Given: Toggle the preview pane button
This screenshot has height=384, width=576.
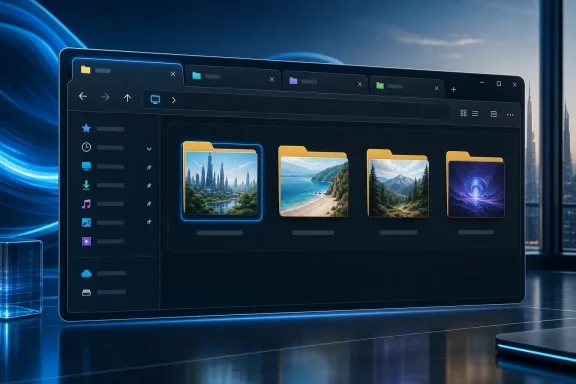Looking at the screenshot, I should click(x=494, y=114).
